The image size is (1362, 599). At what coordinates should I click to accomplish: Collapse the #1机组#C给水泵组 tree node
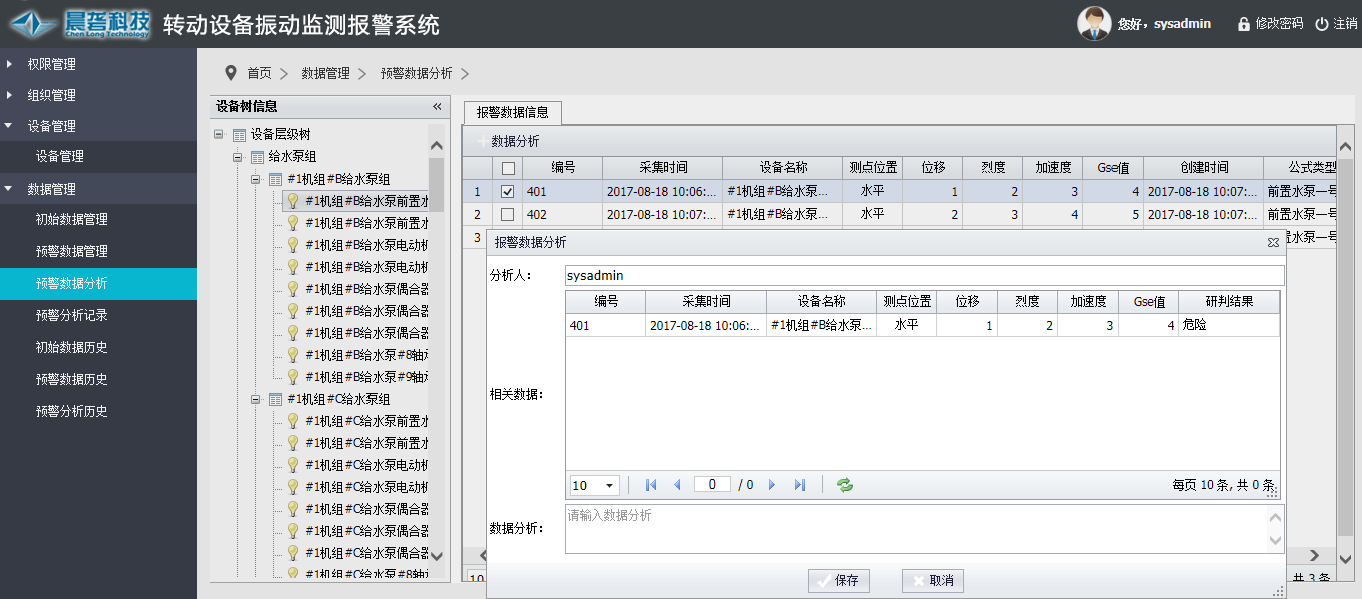pos(256,399)
